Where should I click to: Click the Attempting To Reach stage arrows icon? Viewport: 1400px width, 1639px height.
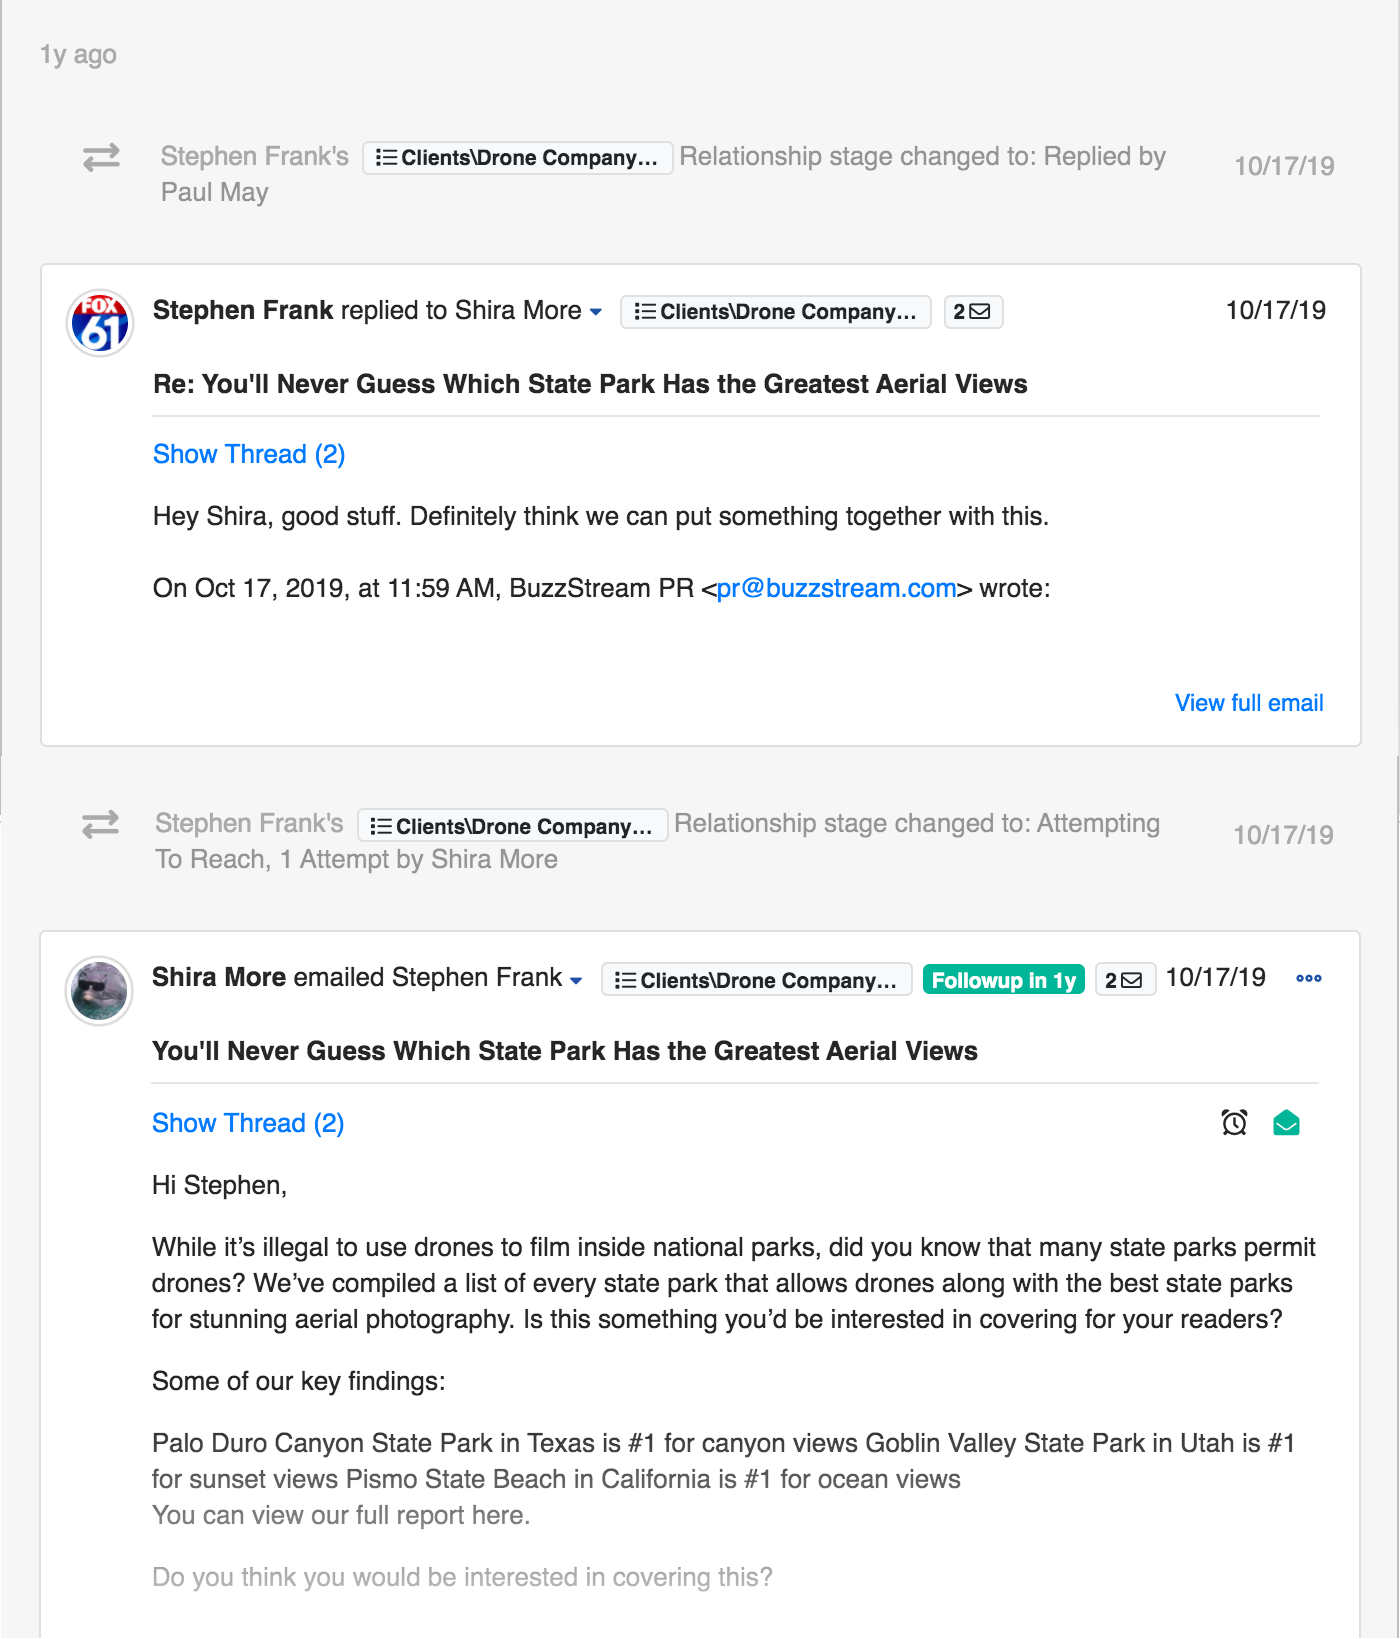pyautogui.click(x=101, y=824)
